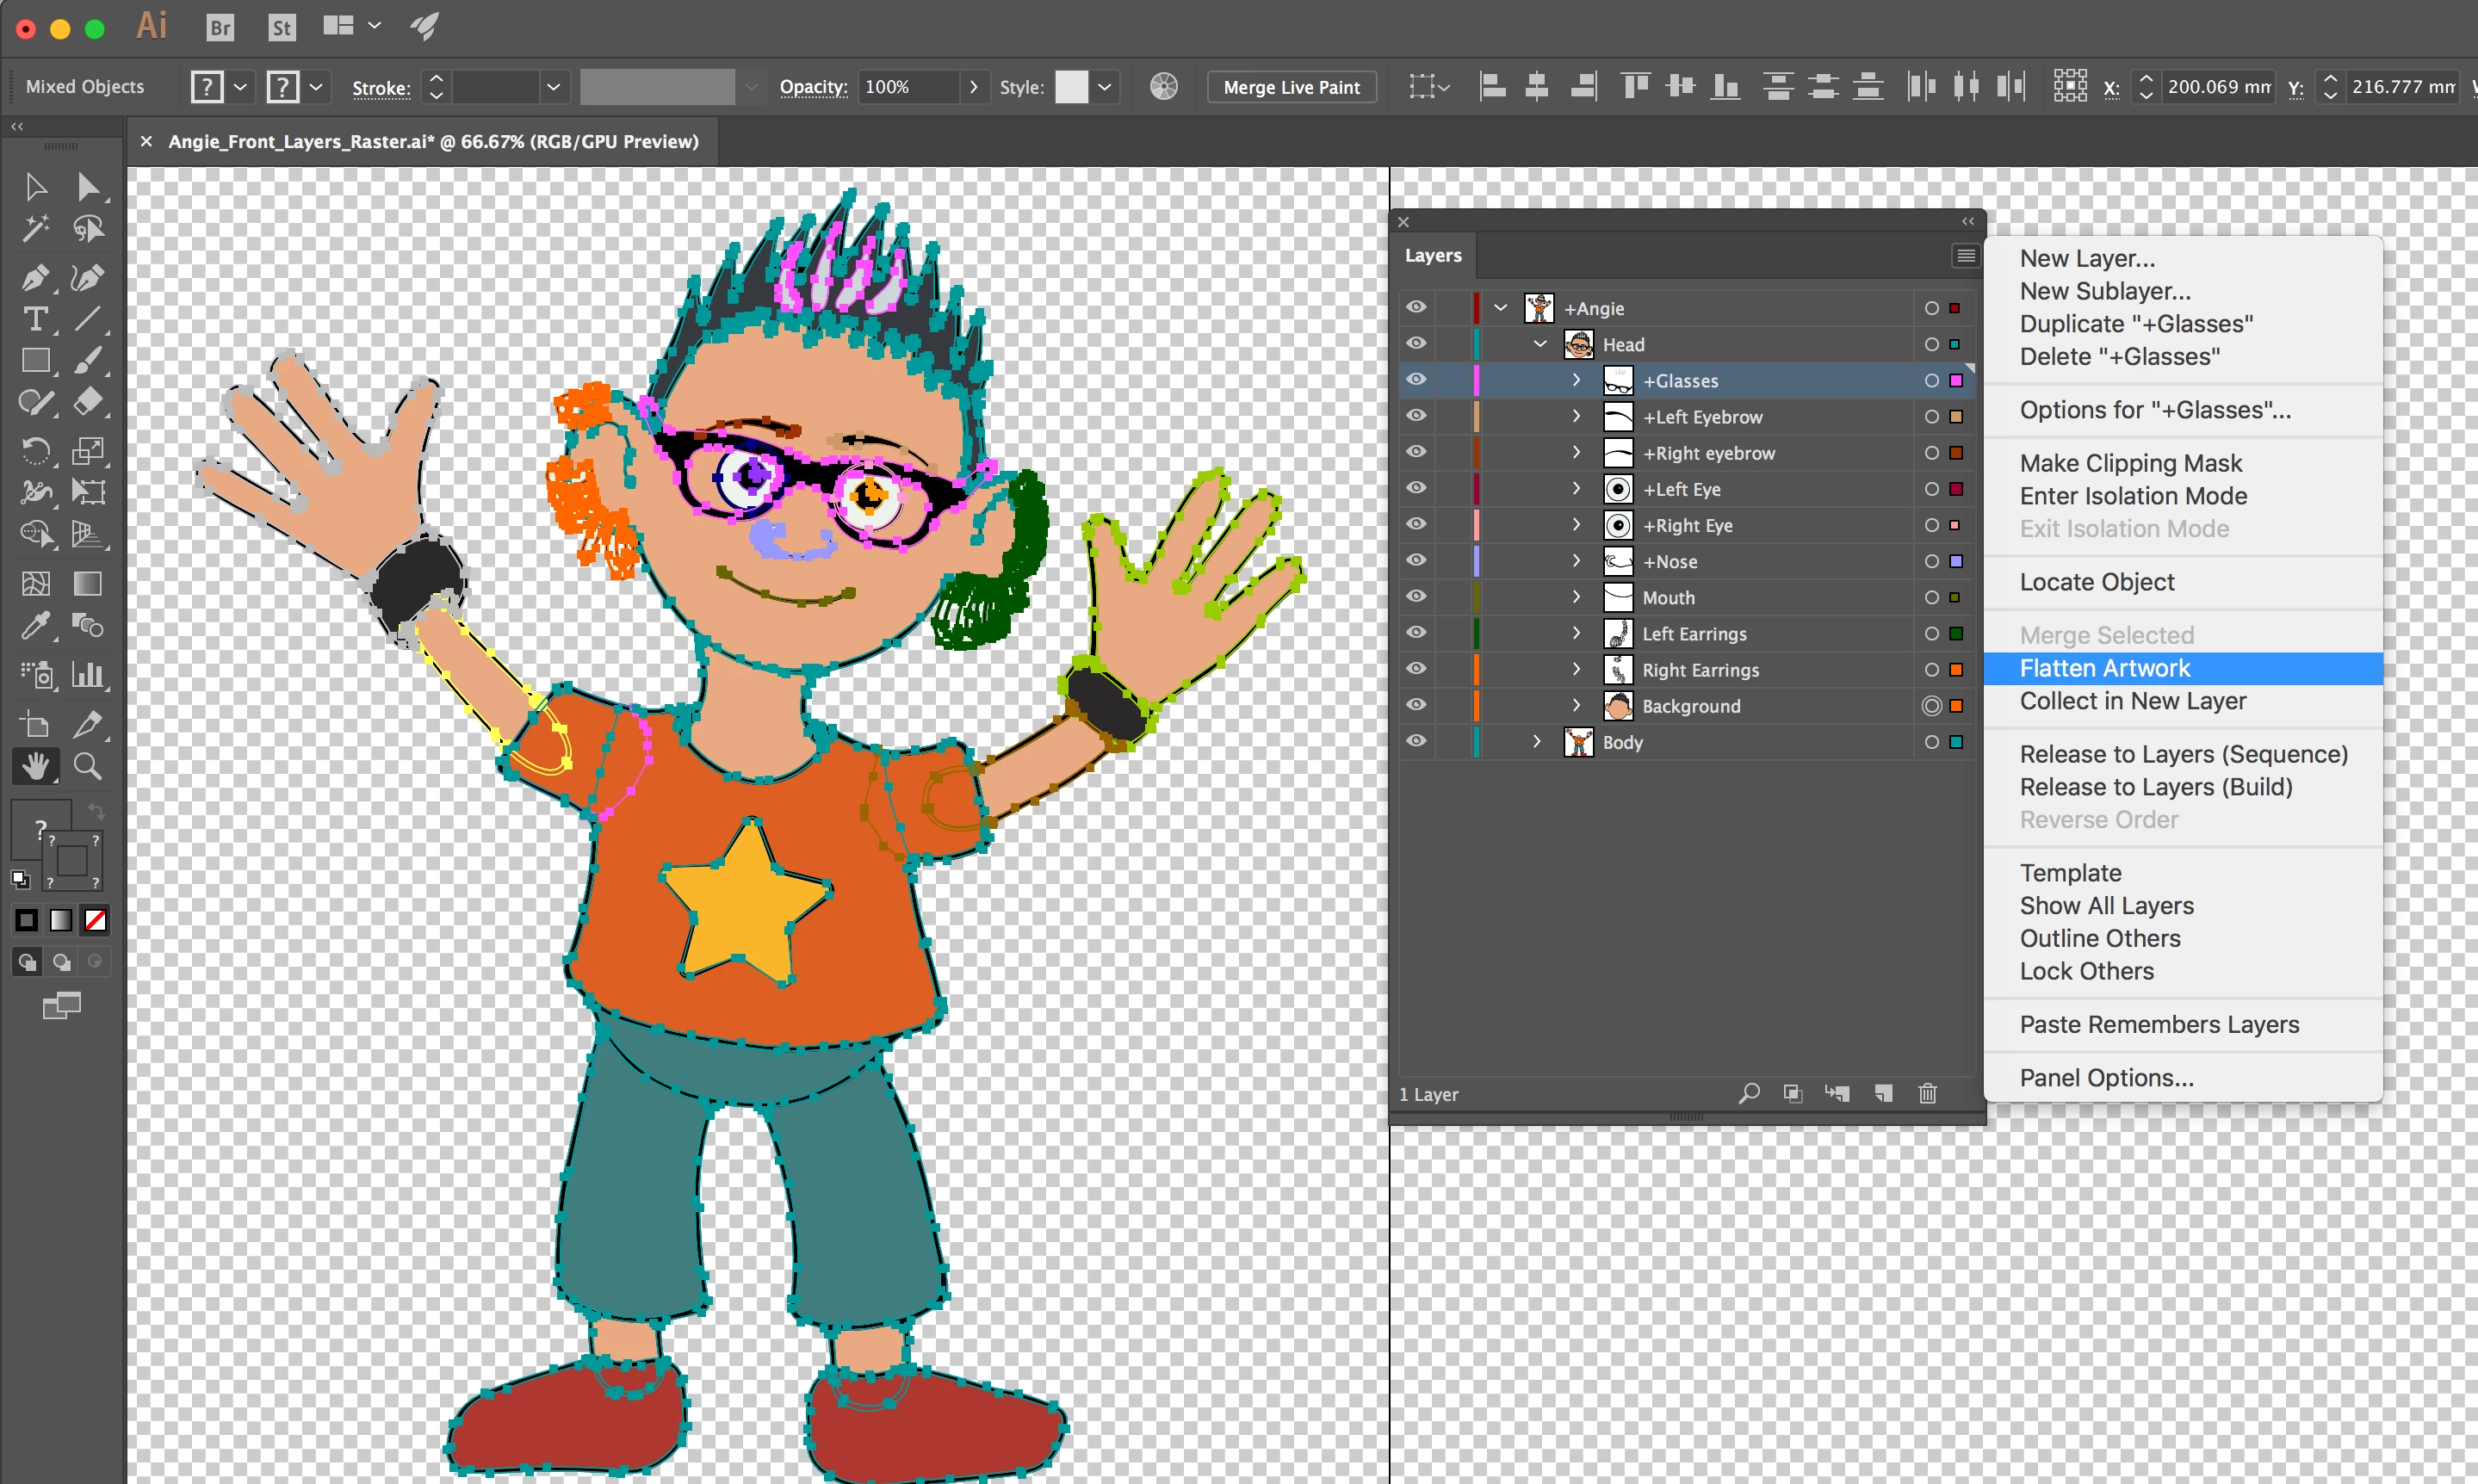Viewport: 2478px width, 1484px height.
Task: Select the Rotate tool
Action: [x=35, y=451]
